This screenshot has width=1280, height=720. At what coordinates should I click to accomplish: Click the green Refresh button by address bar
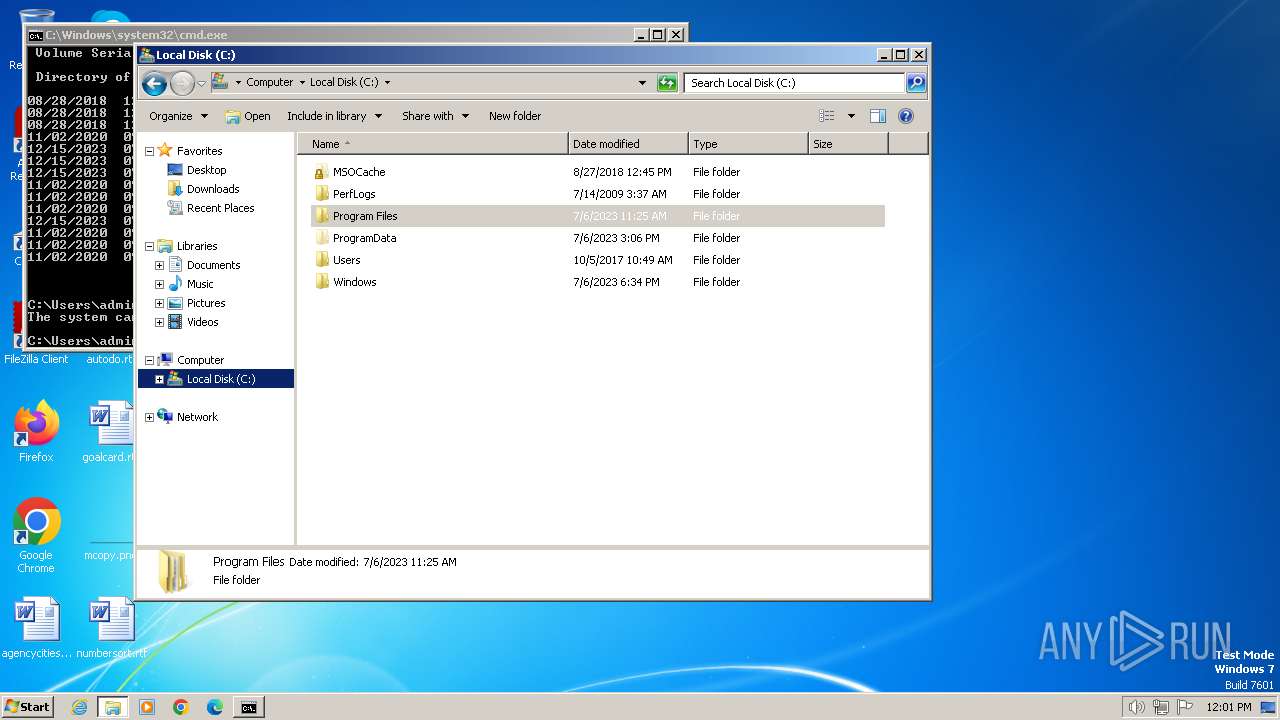pyautogui.click(x=667, y=83)
